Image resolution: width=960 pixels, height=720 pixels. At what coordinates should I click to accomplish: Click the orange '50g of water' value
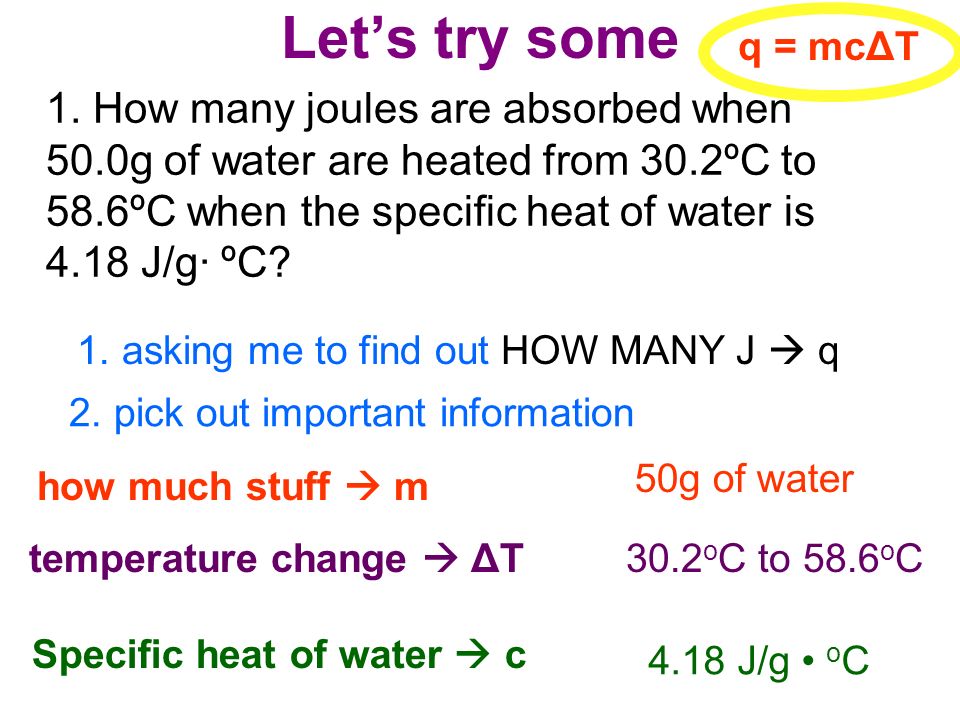[x=744, y=479]
